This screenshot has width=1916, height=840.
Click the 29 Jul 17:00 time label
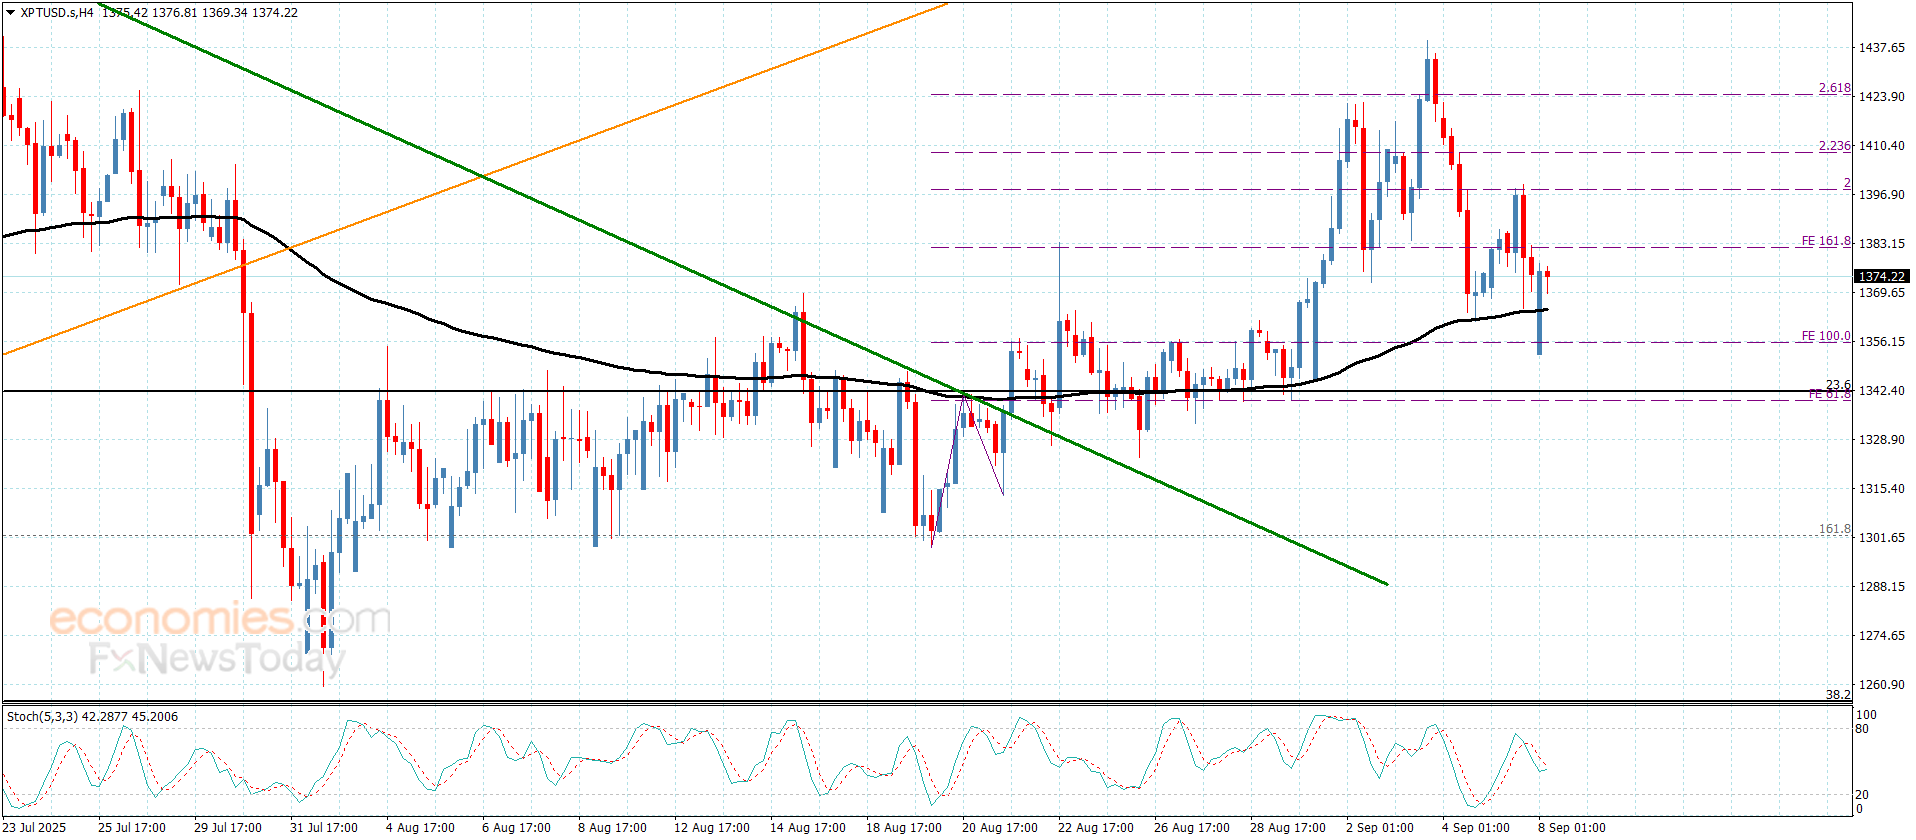tap(228, 828)
